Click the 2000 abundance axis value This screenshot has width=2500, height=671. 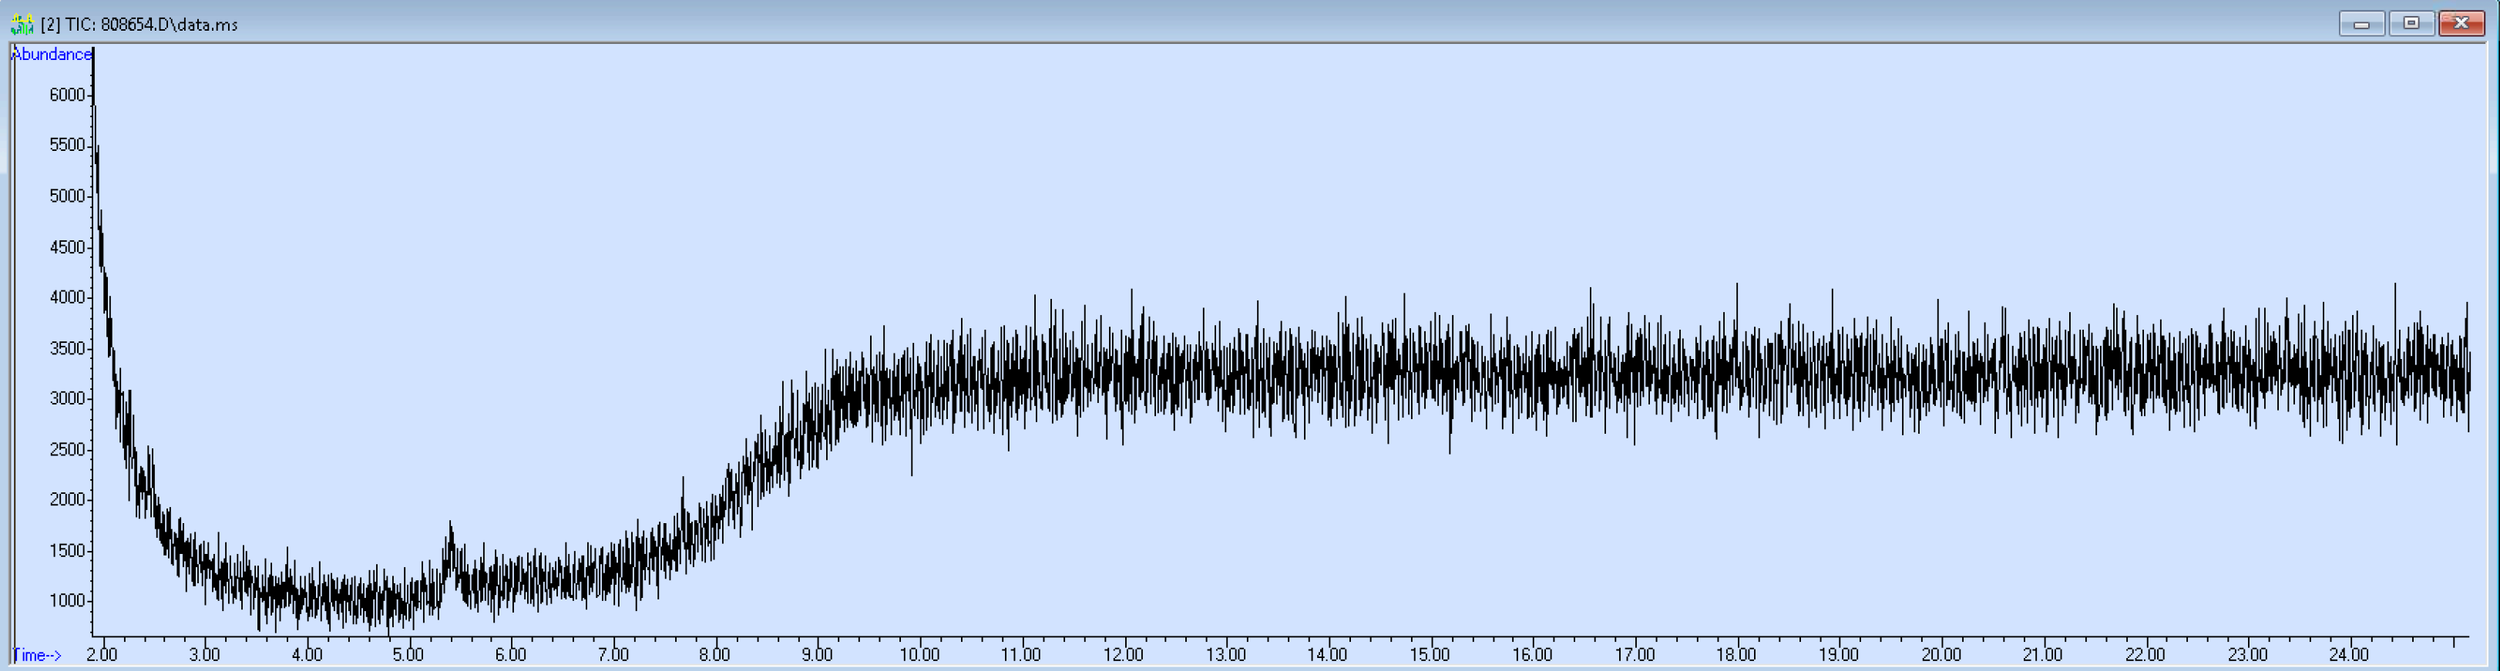67,499
